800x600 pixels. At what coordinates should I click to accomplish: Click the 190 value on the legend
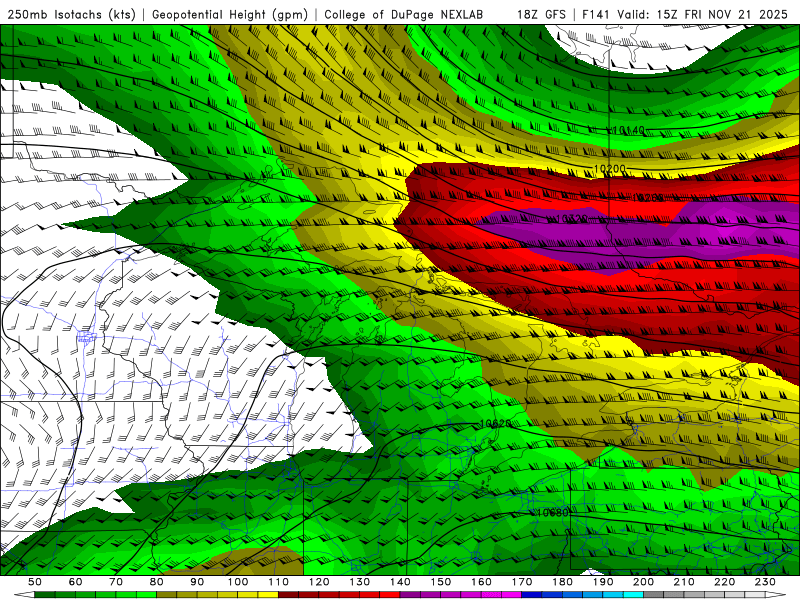click(x=603, y=582)
